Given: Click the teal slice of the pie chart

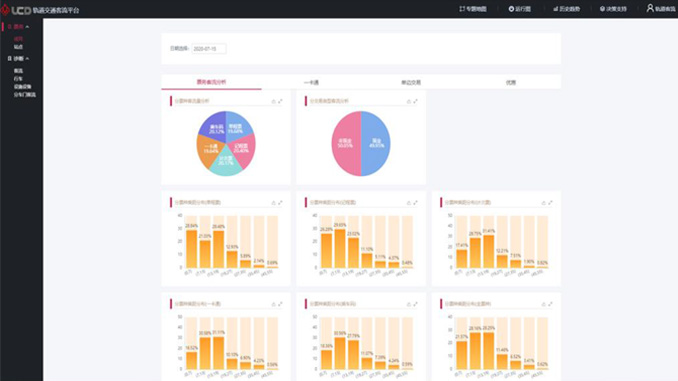Looking at the screenshot, I should (226, 161).
